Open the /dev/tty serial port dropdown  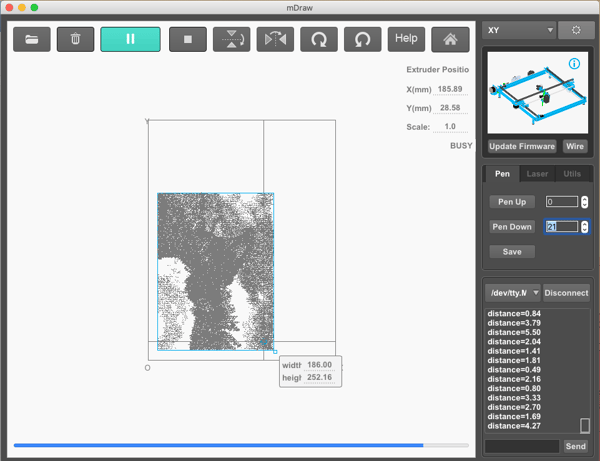point(513,293)
